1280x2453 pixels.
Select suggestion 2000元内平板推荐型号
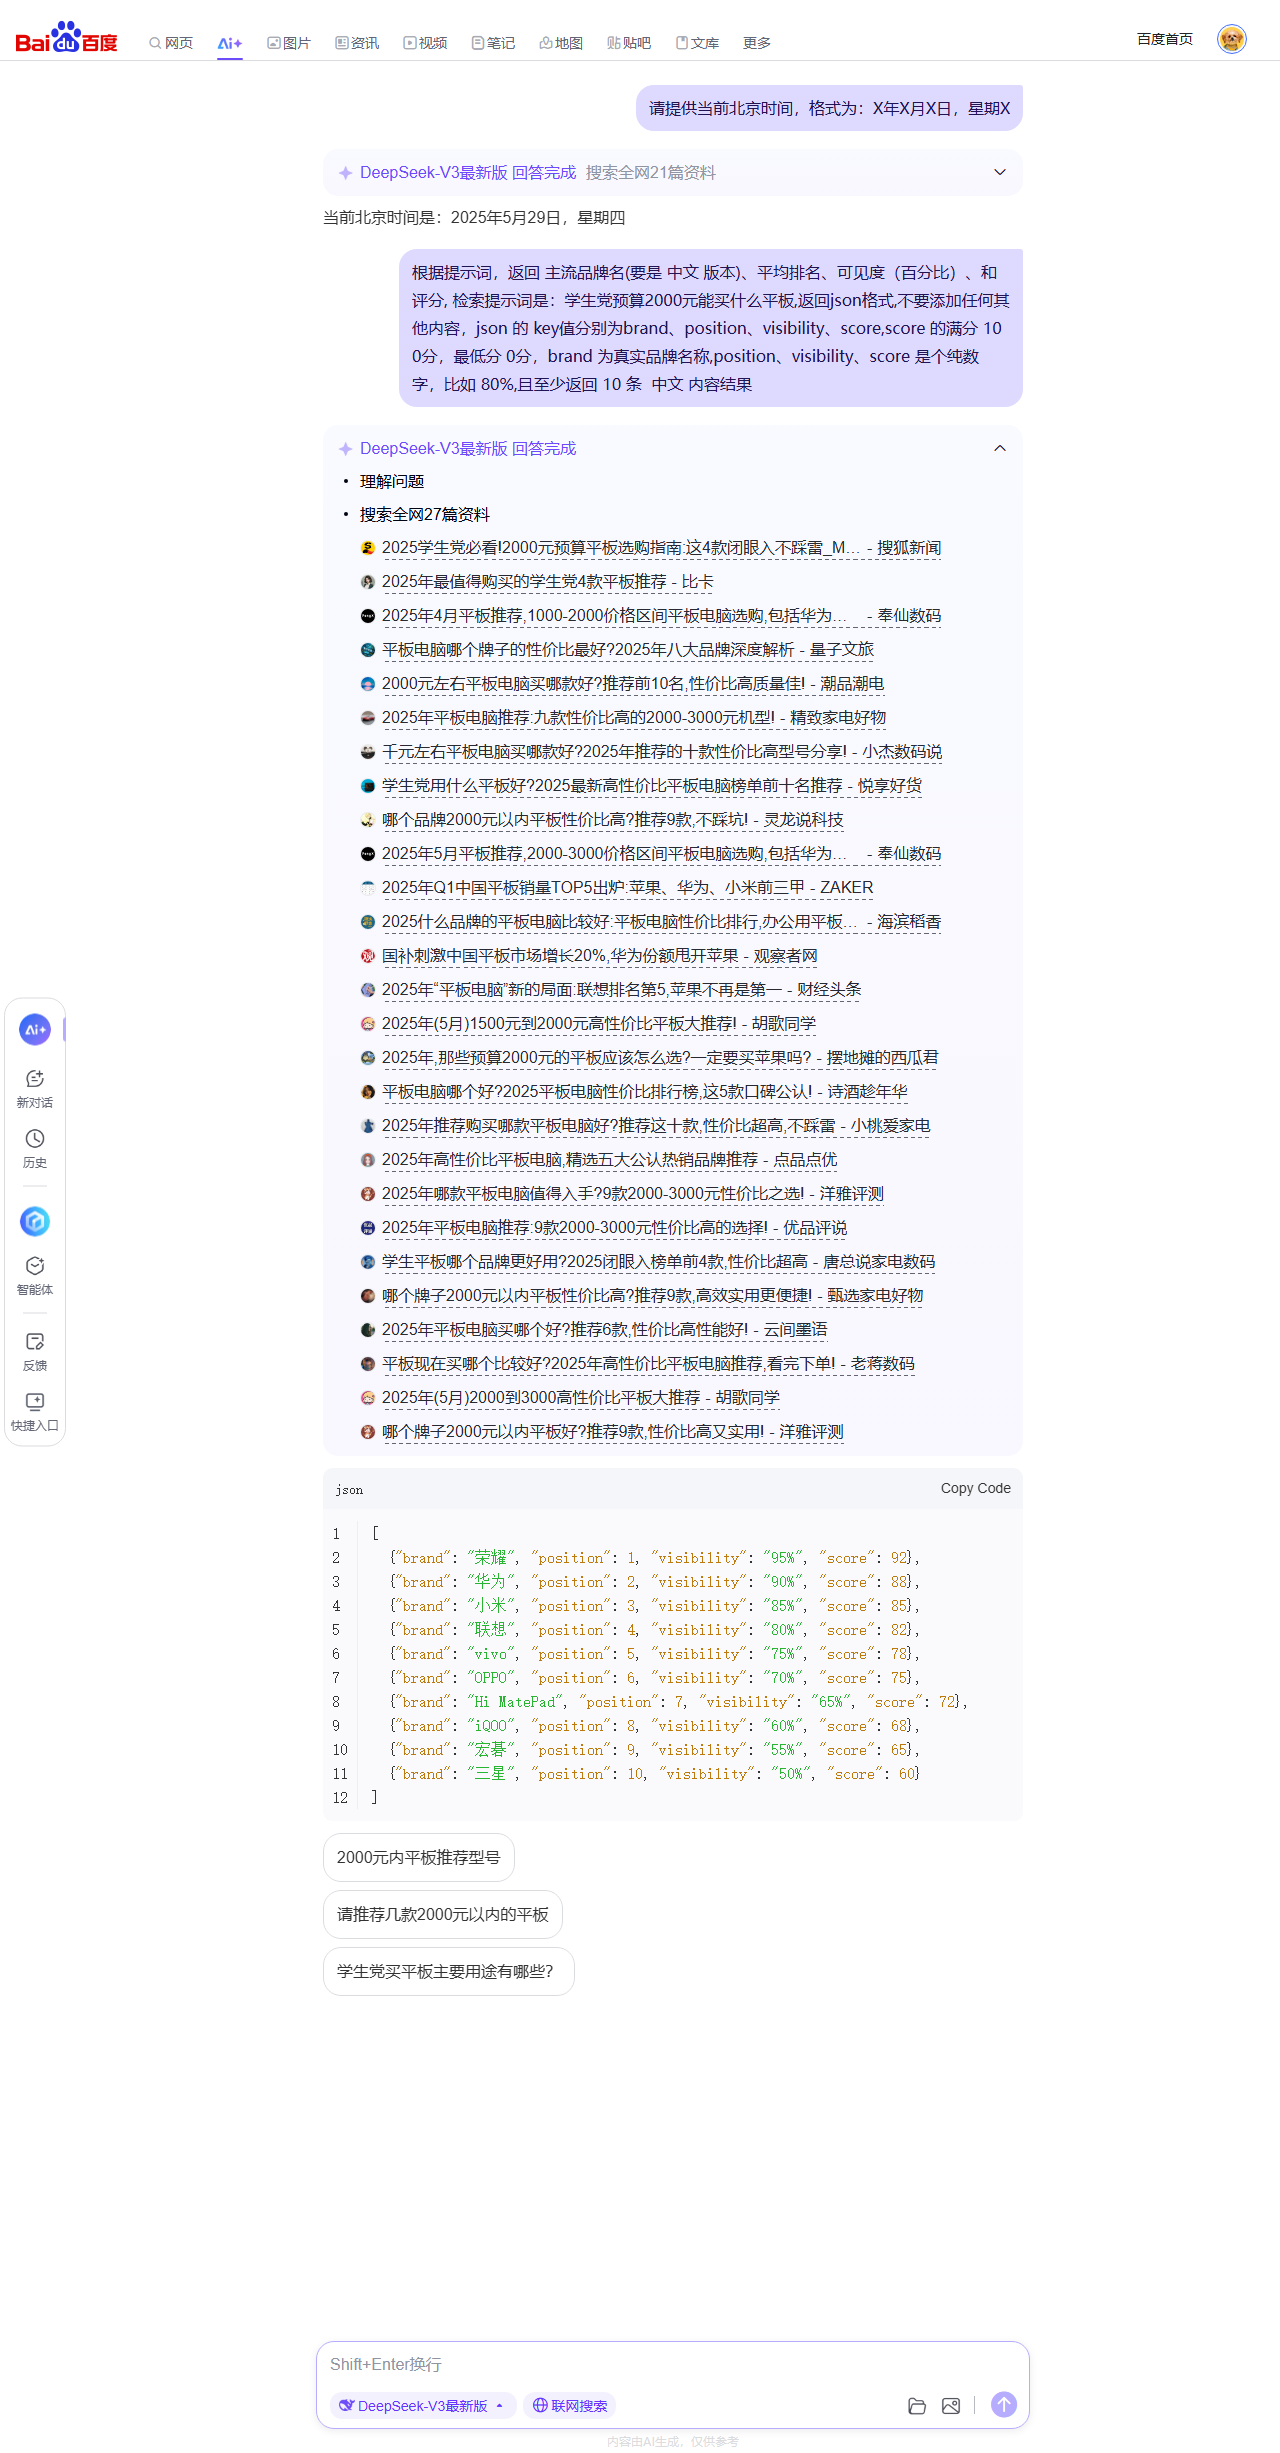(x=418, y=1857)
